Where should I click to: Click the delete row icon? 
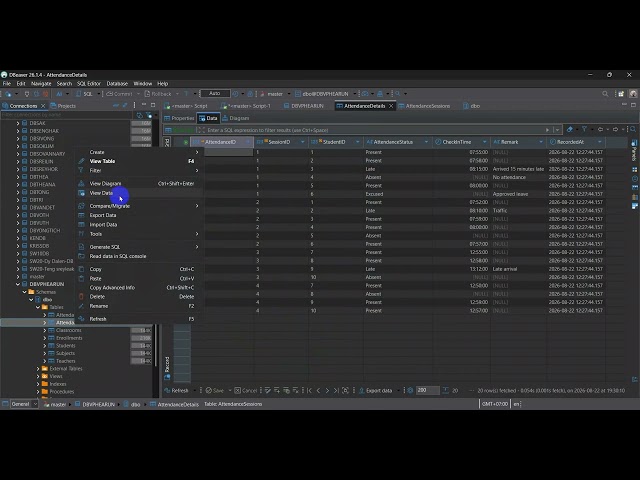point(296,391)
